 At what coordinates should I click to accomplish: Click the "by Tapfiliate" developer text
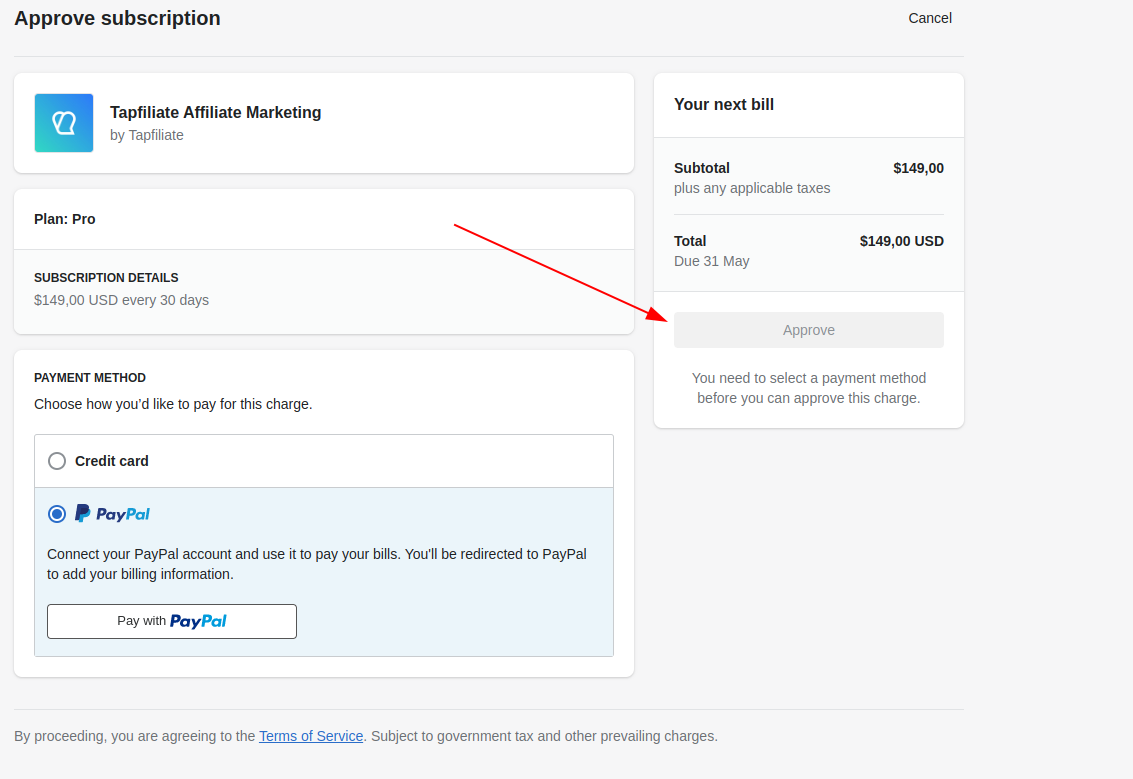point(147,135)
